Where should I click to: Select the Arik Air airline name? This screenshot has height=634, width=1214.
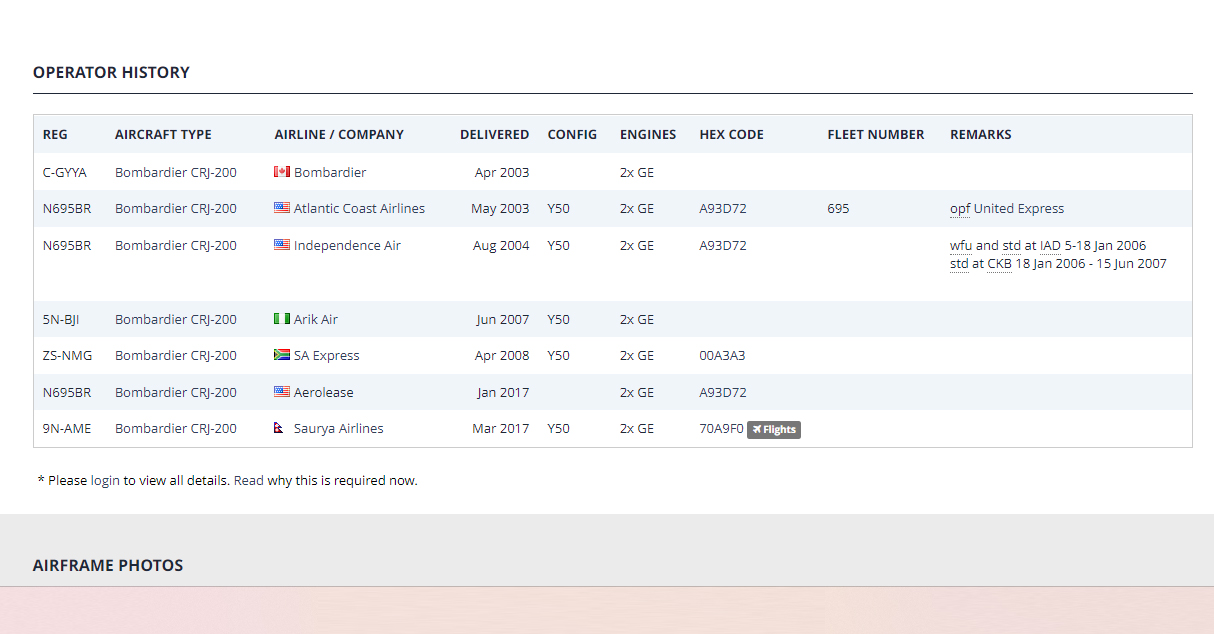click(316, 320)
